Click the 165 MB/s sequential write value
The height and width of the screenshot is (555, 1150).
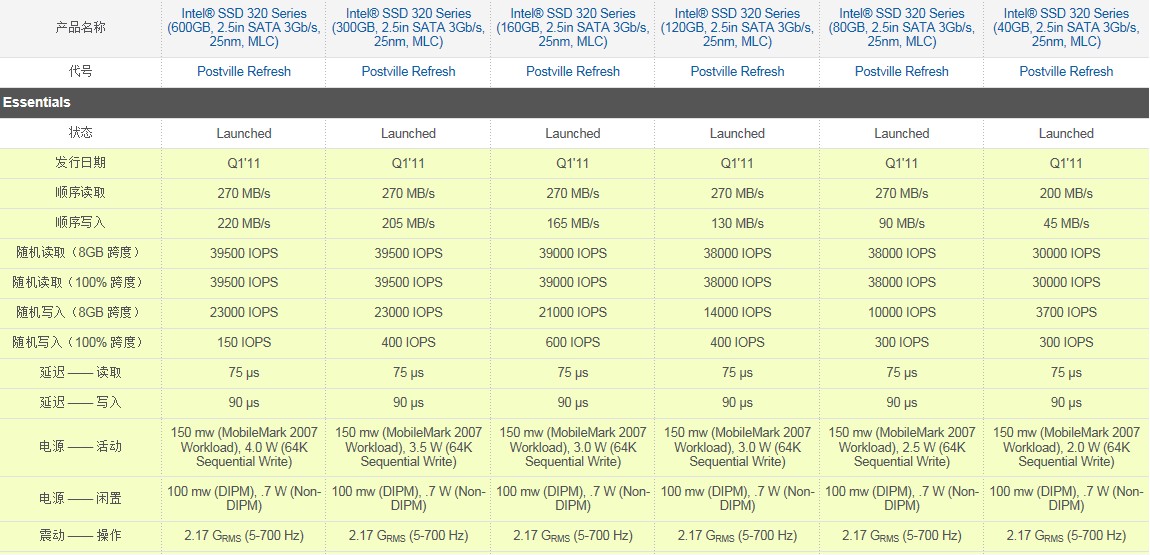click(x=573, y=223)
